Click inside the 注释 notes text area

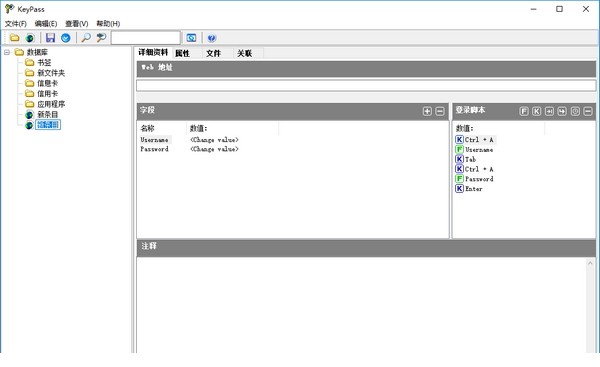tap(361, 305)
